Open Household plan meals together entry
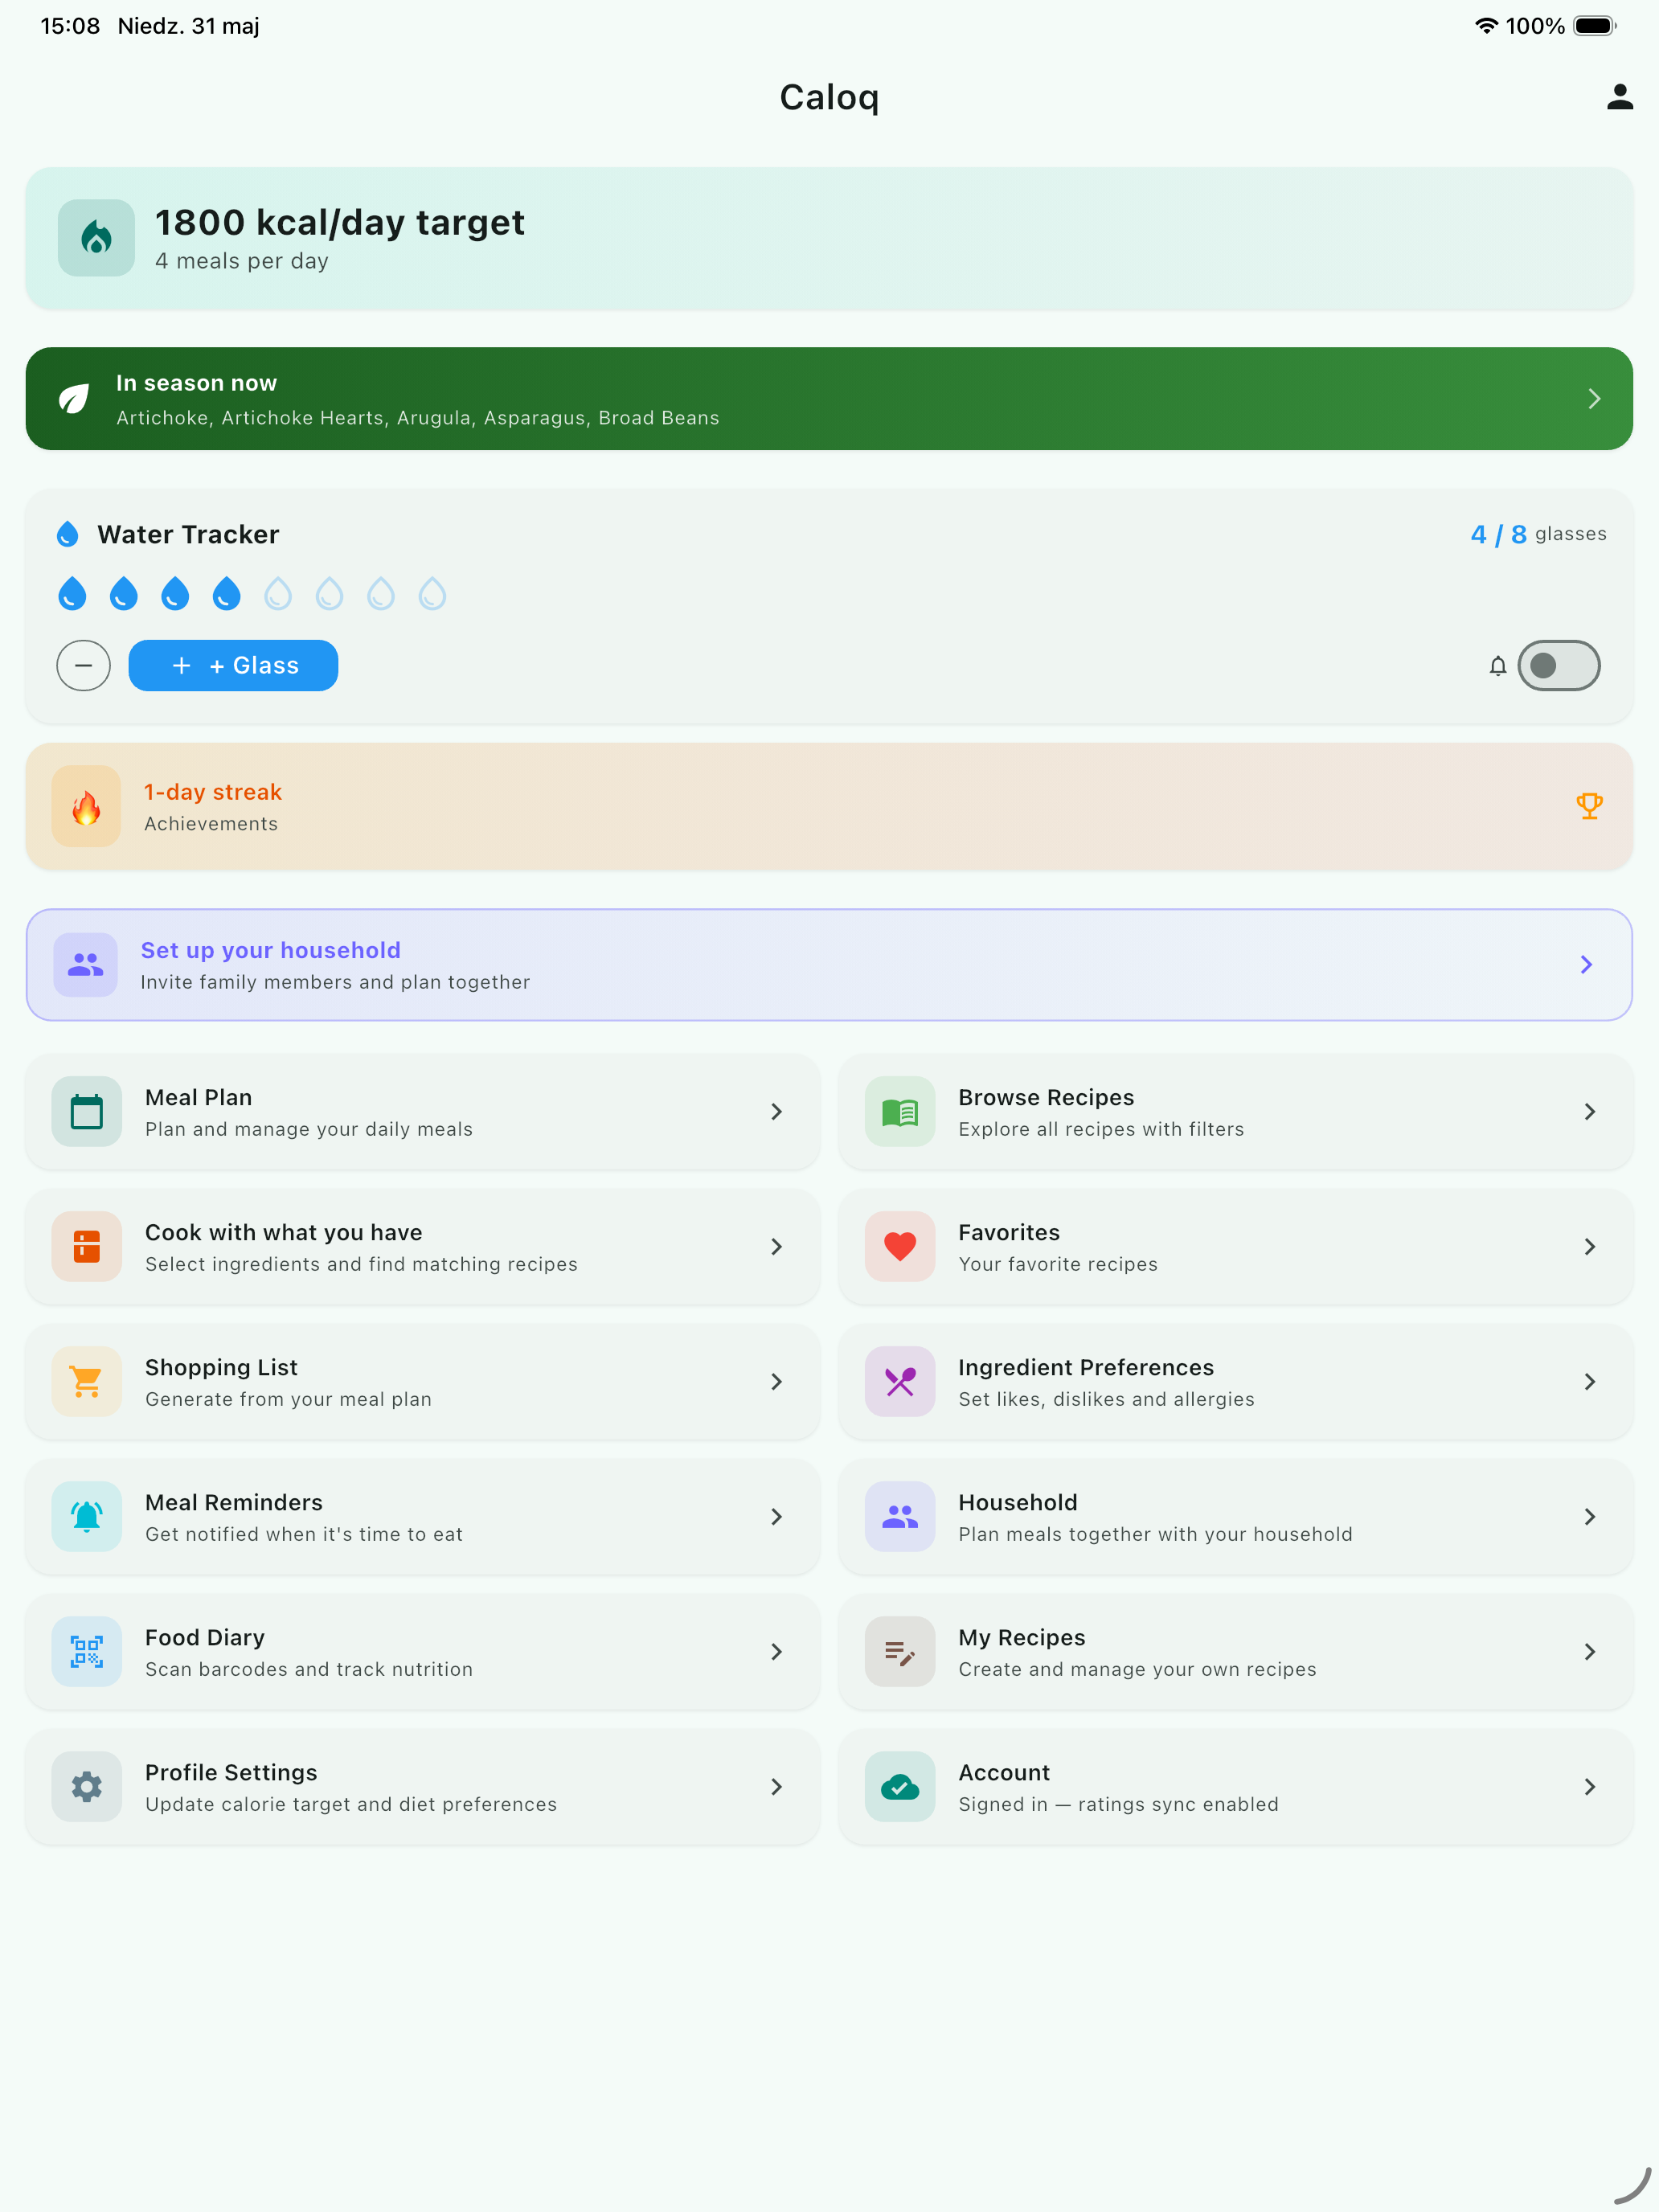This screenshot has width=1659, height=2212. coord(1236,1517)
